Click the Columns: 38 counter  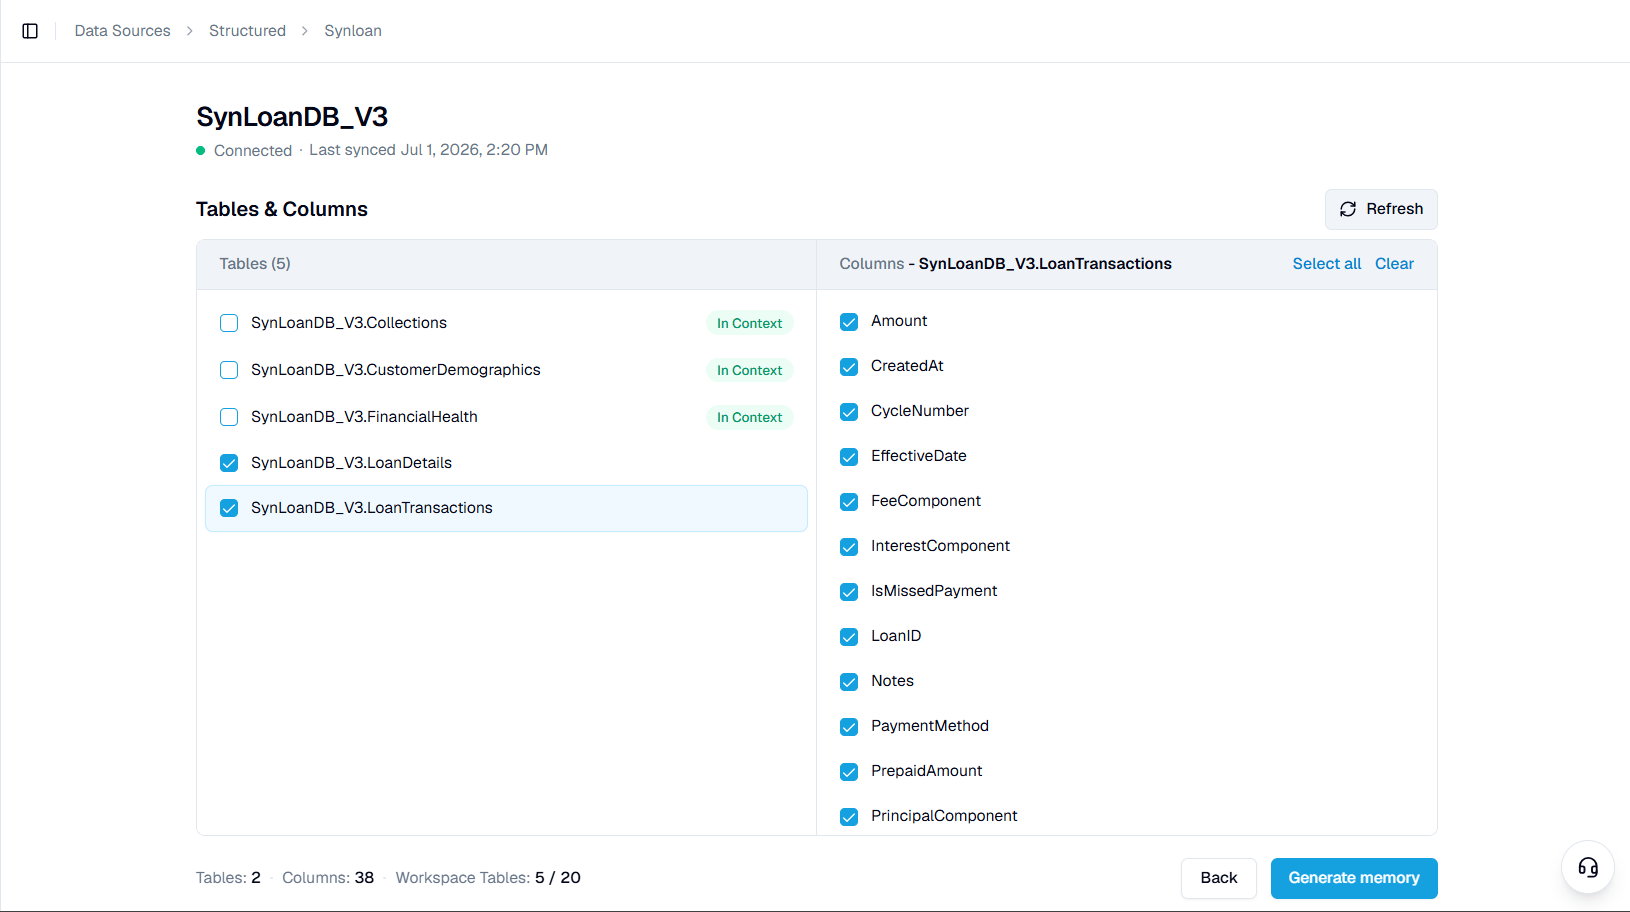[328, 878]
